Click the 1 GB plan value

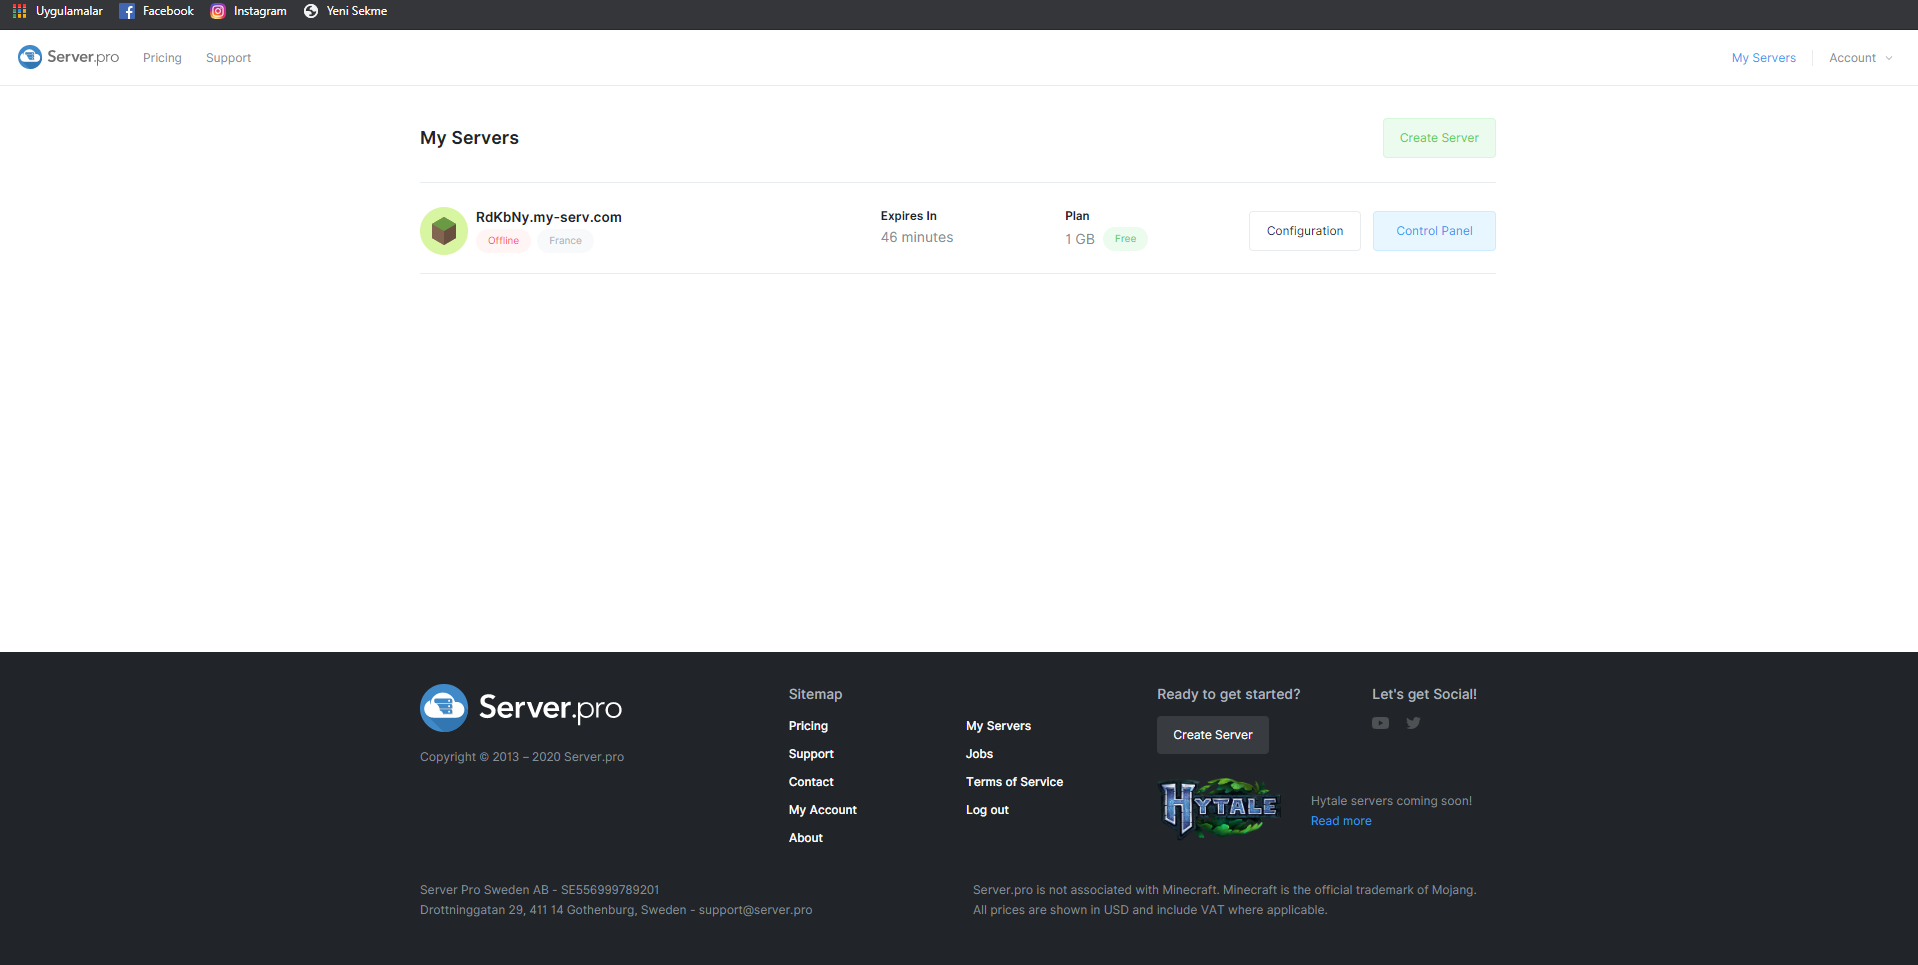[x=1080, y=239]
